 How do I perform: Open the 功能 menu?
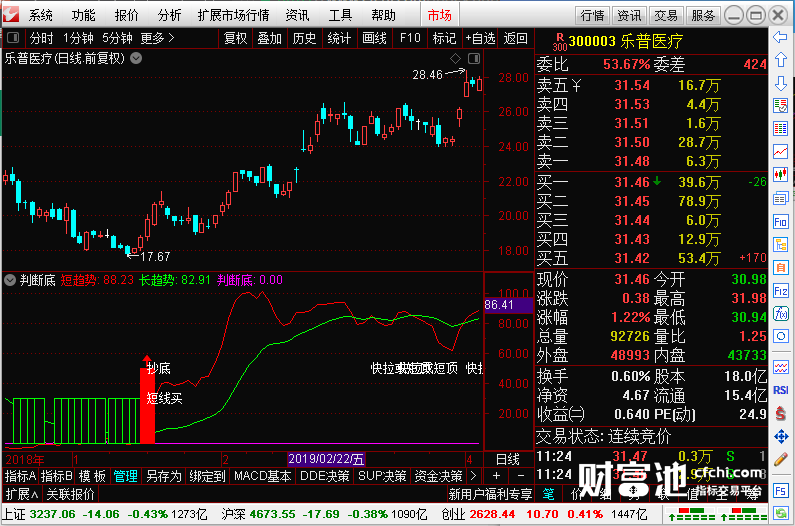tap(83, 15)
